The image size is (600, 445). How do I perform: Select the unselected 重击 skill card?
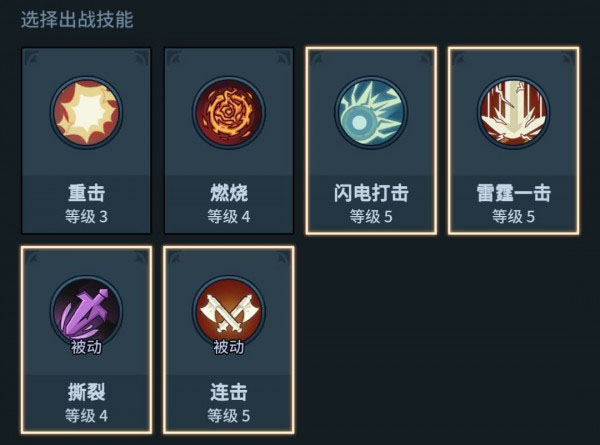pyautogui.click(x=86, y=140)
